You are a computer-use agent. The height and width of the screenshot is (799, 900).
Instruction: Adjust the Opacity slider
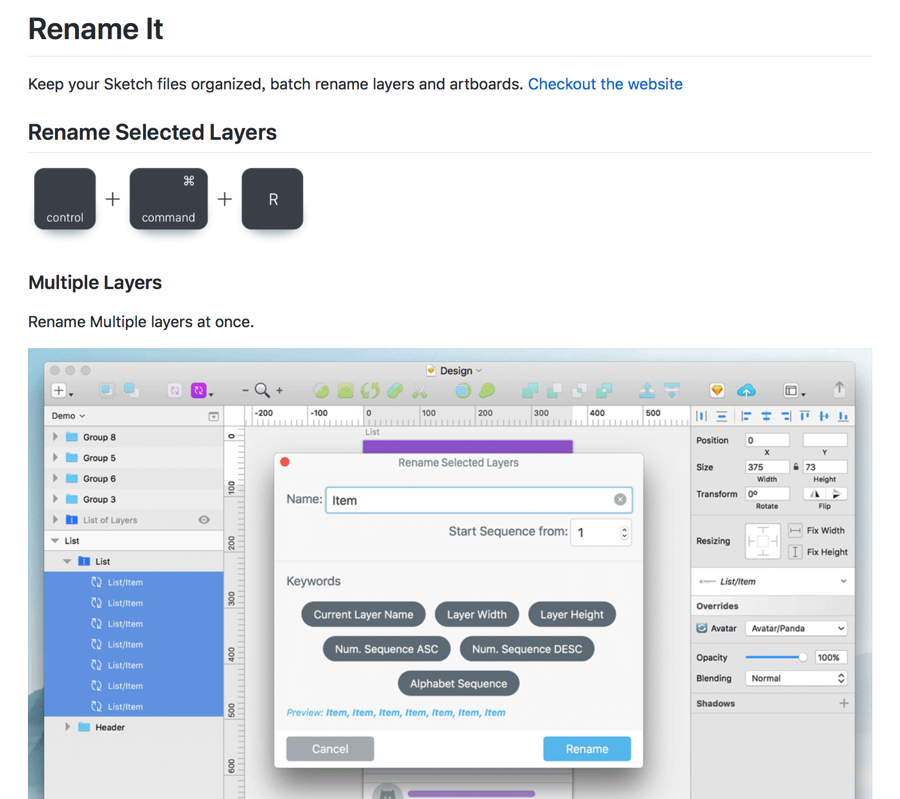point(777,657)
